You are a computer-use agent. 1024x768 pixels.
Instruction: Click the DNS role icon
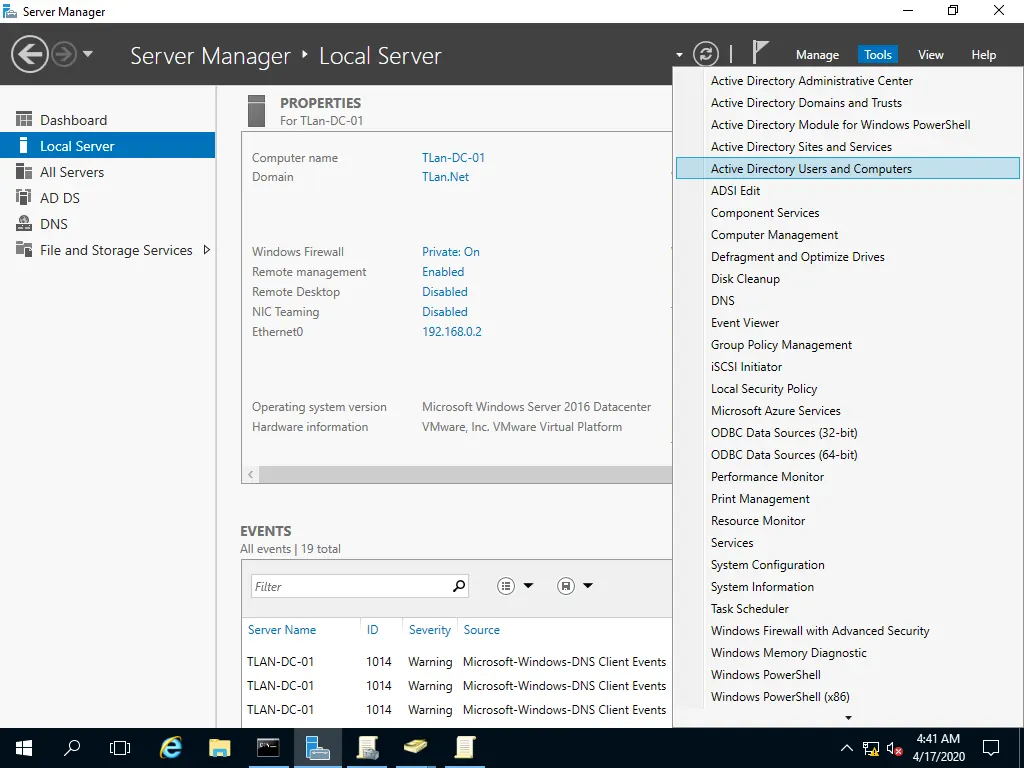[24, 223]
